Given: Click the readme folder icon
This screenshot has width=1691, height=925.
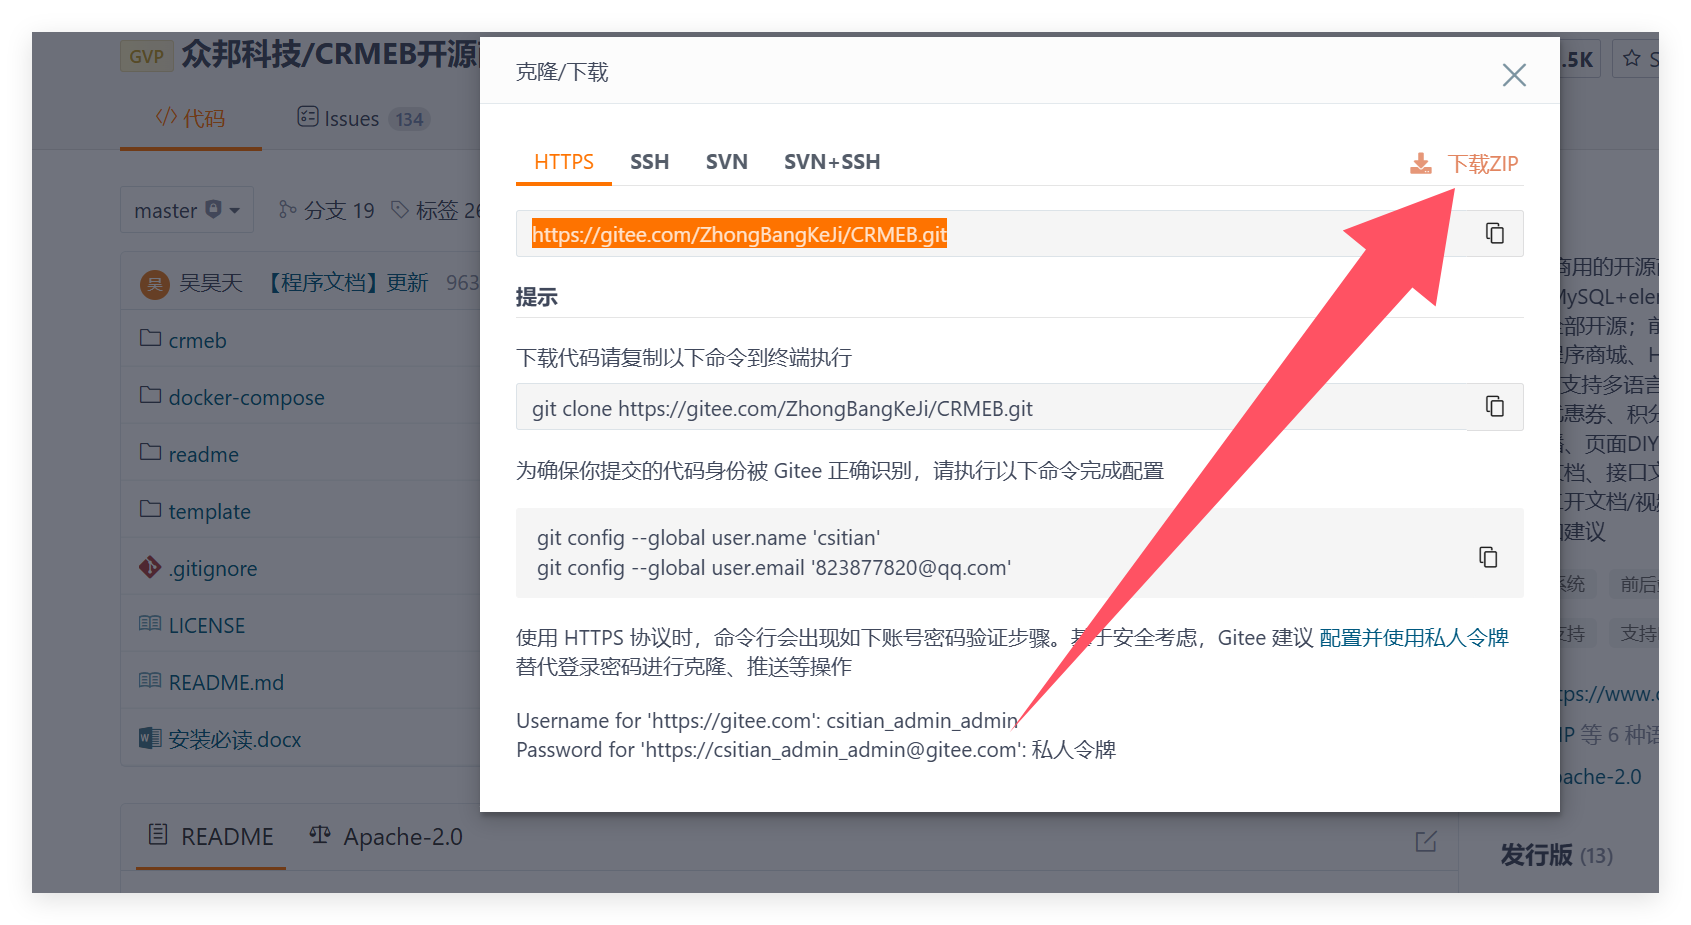Looking at the screenshot, I should pos(150,452).
